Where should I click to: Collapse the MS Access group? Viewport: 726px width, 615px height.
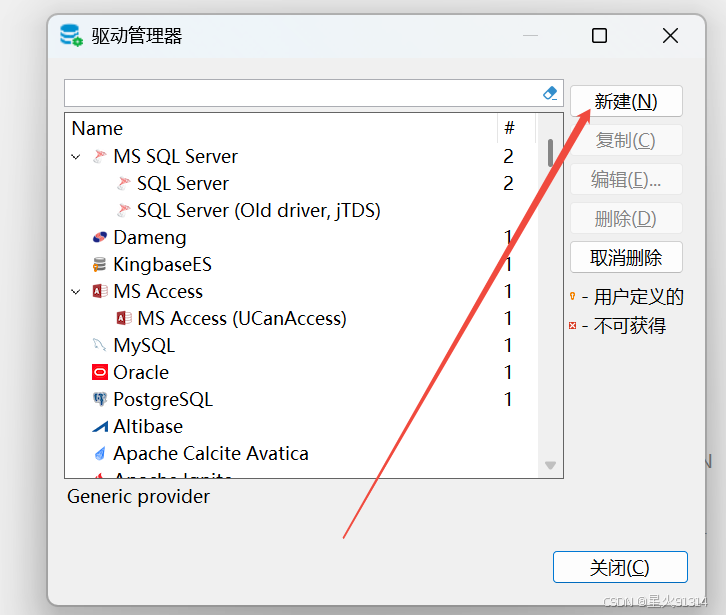click(x=76, y=292)
